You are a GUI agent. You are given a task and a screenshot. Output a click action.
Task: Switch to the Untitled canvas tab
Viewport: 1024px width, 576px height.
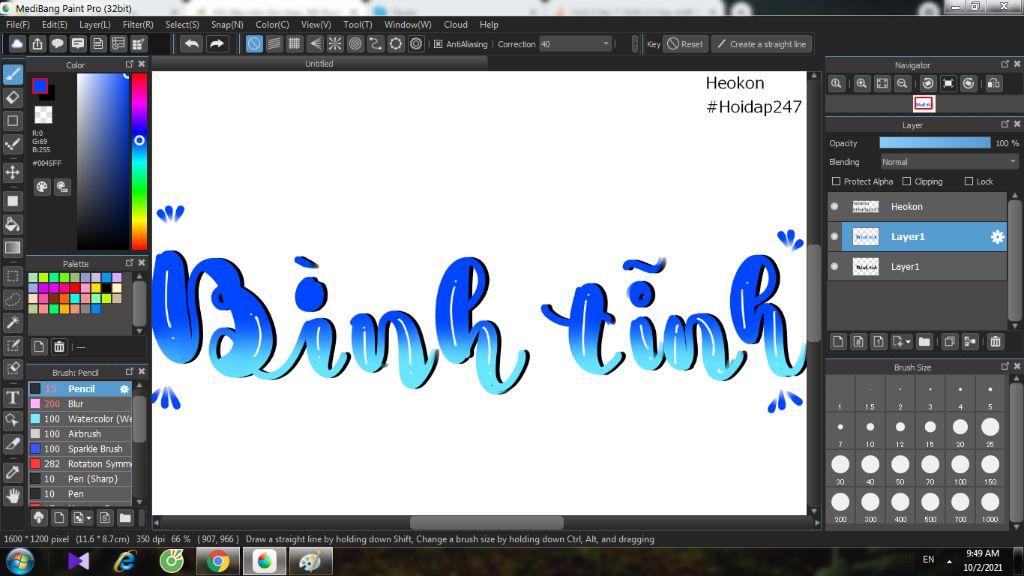tap(319, 64)
